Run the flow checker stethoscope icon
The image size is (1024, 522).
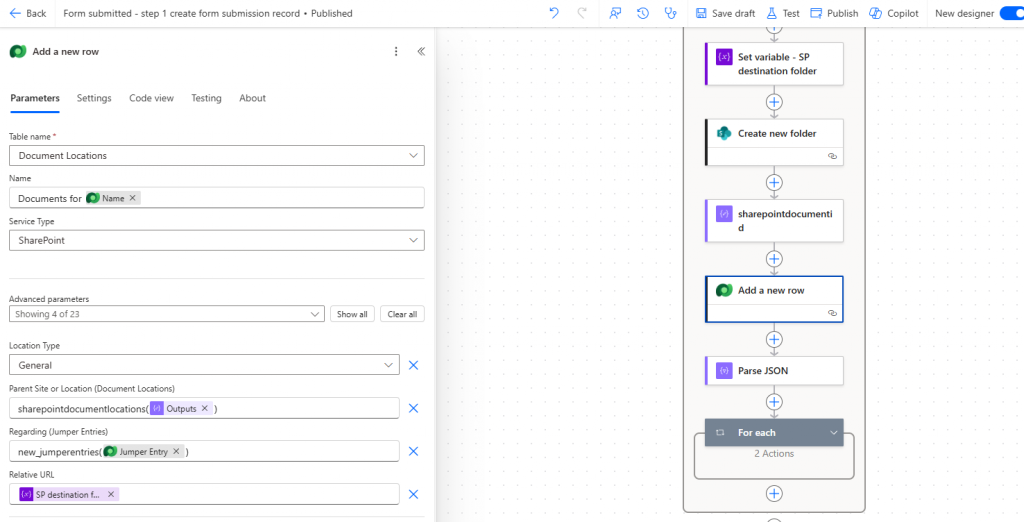[x=671, y=13]
